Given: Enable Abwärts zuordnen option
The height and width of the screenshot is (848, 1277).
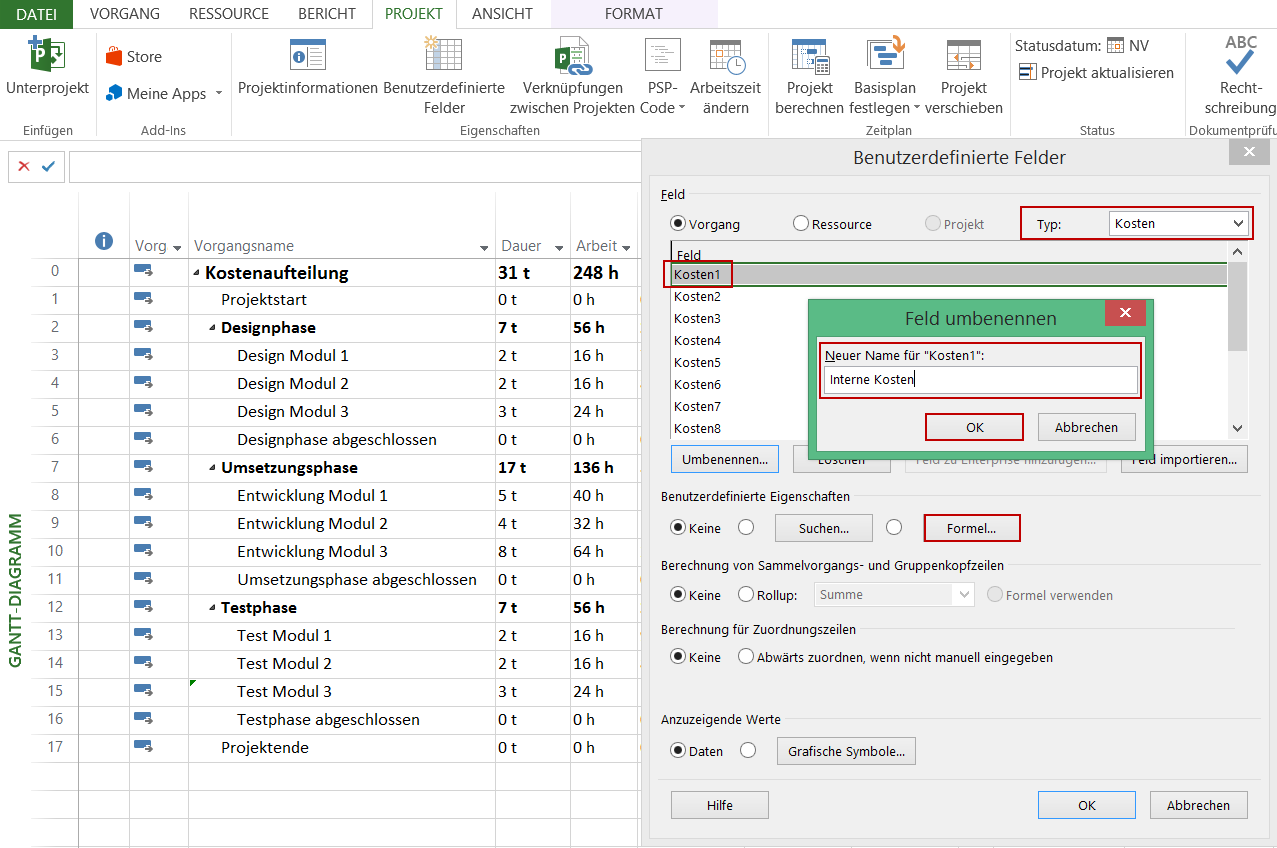Looking at the screenshot, I should [x=746, y=657].
